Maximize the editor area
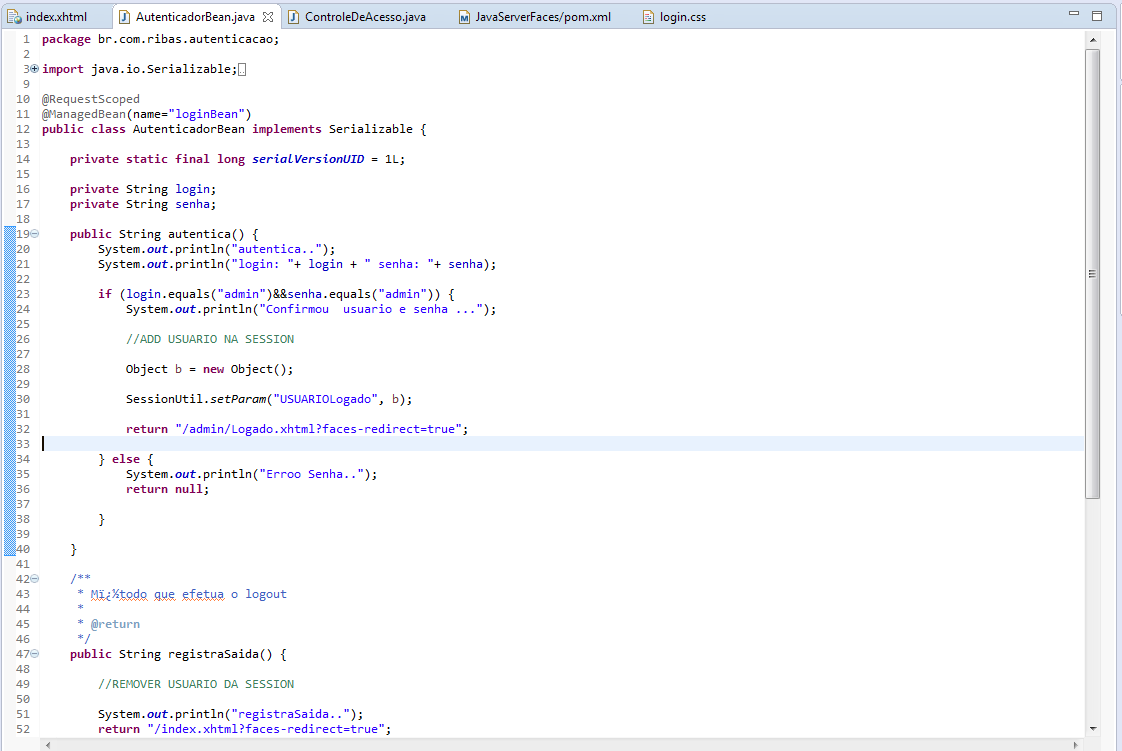Viewport: 1122px width, 751px height. 1097,15
